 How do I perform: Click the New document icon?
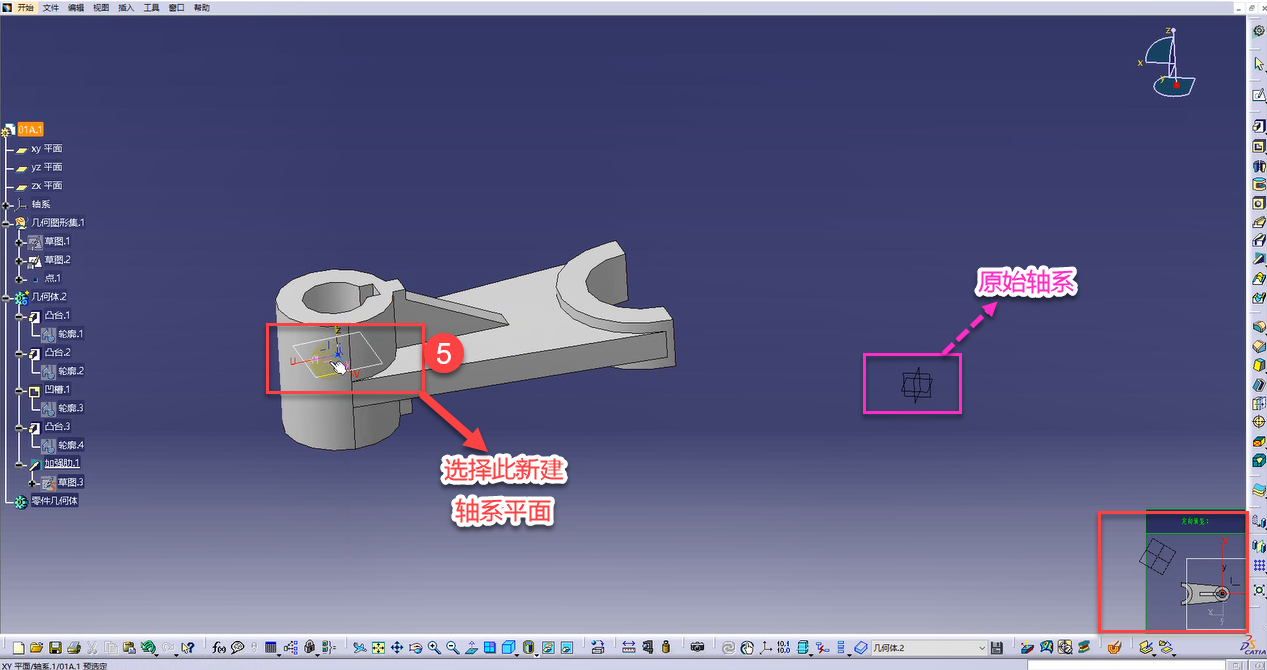19,648
